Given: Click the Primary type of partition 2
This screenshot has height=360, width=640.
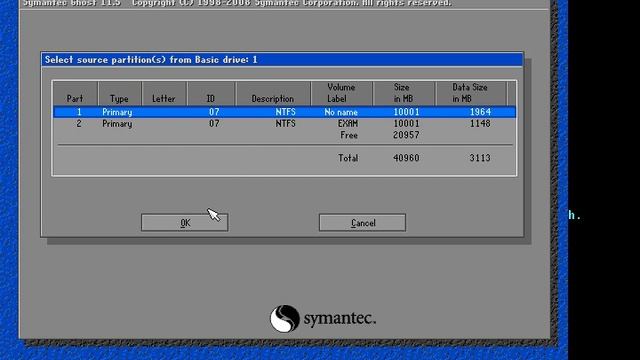Looking at the screenshot, I should [x=117, y=124].
